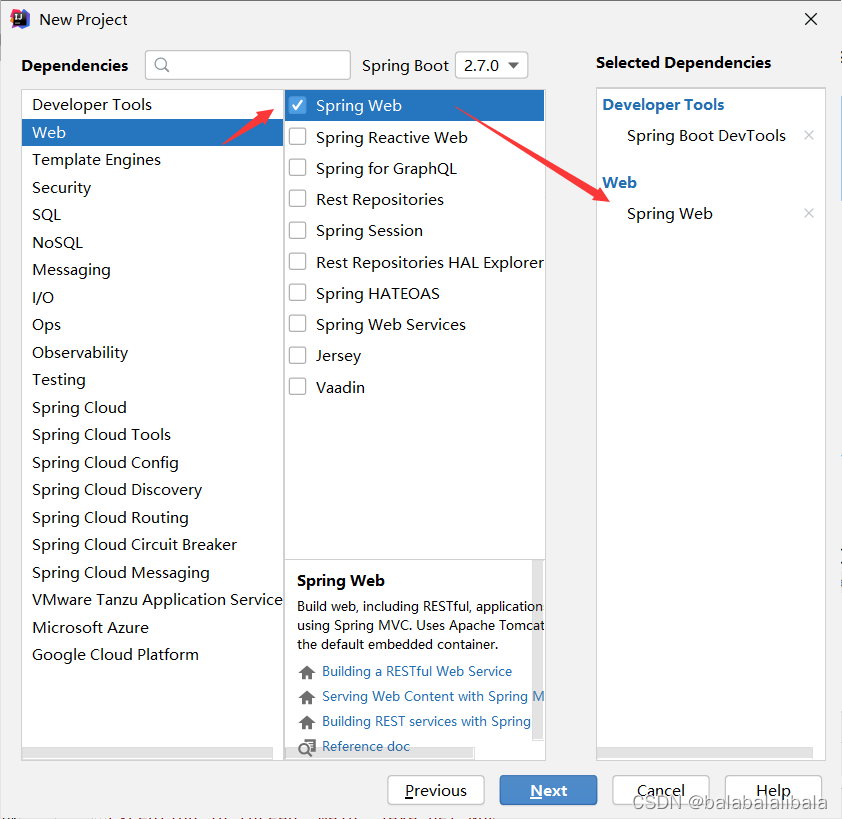This screenshot has height=819, width=842.
Task: Select the I/O category
Action: click(x=153, y=297)
